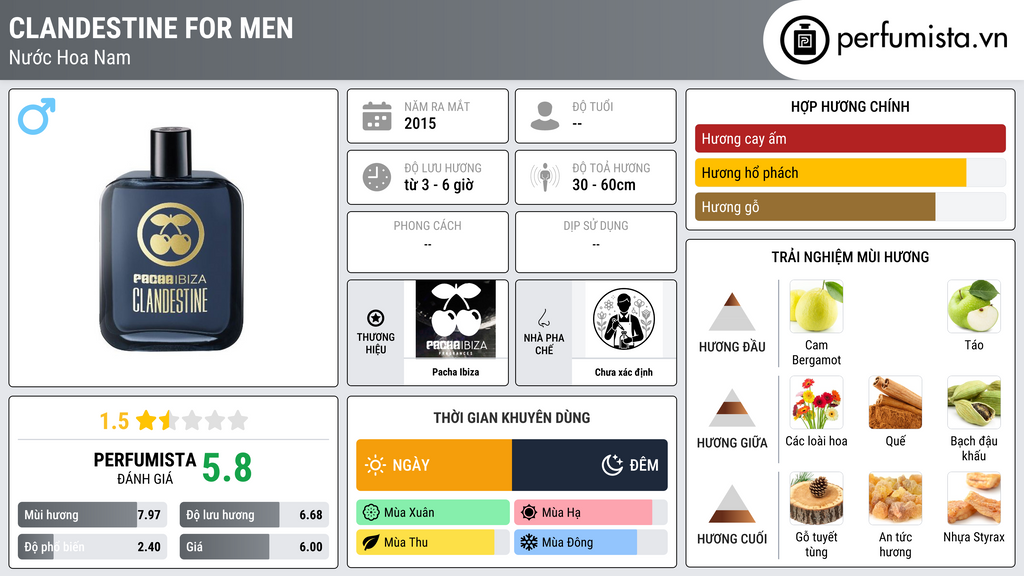1024x576 pixels.
Task: Select the blue Mùa Đông season bar
Action: pyautogui.click(x=591, y=542)
